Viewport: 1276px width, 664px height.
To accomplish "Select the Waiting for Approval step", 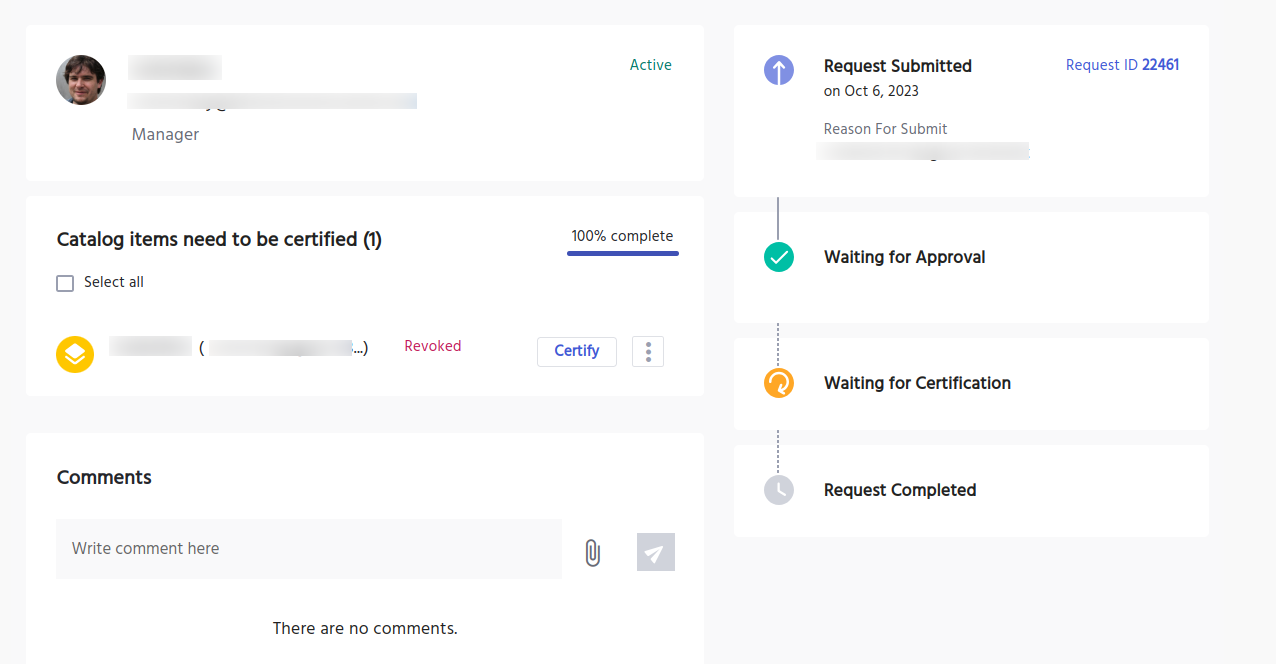I will (904, 257).
